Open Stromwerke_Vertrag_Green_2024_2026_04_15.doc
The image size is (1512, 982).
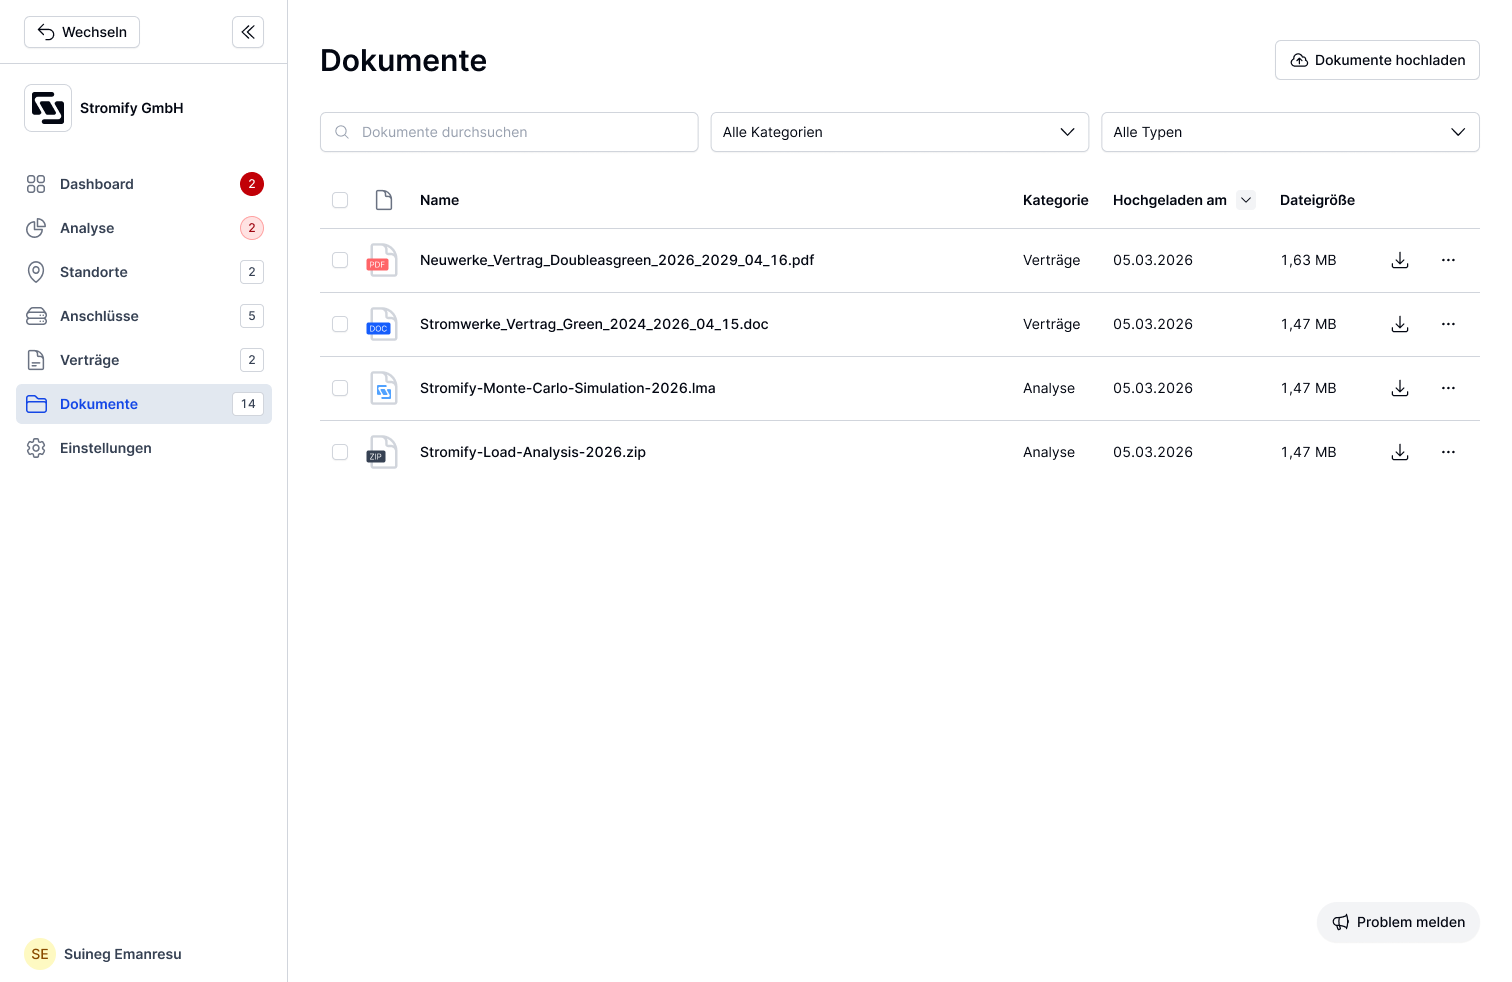pyautogui.click(x=594, y=324)
